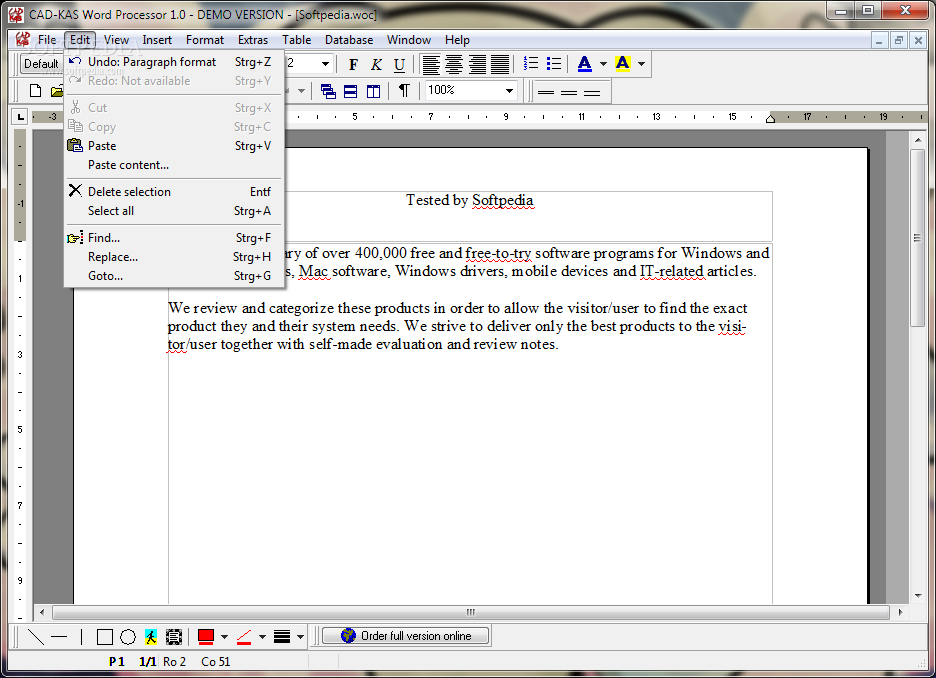Toggle underline formatting with the U button
The height and width of the screenshot is (678, 936).
(399, 64)
